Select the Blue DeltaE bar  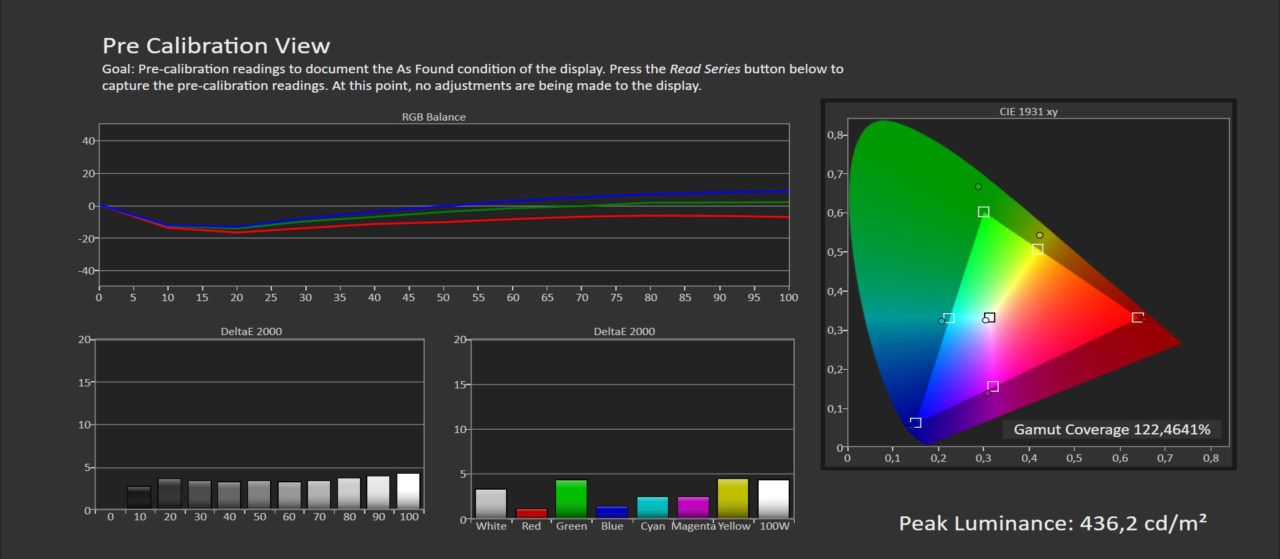[x=611, y=512]
